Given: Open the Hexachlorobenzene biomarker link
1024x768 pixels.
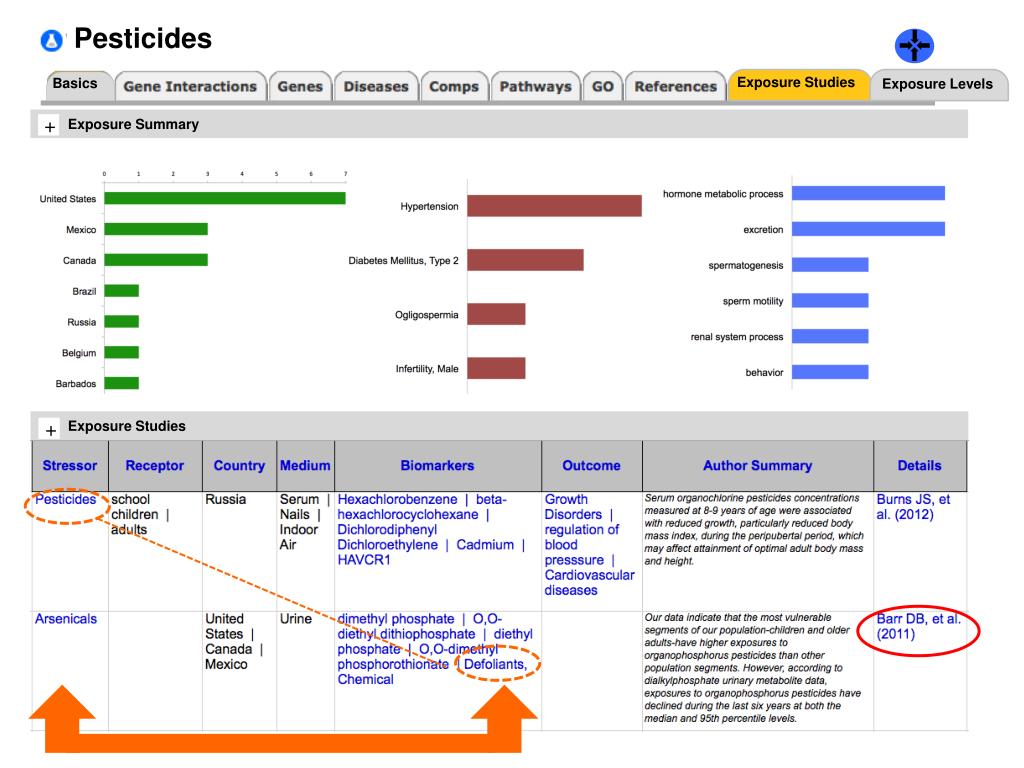Looking at the screenshot, I should 397,500.
